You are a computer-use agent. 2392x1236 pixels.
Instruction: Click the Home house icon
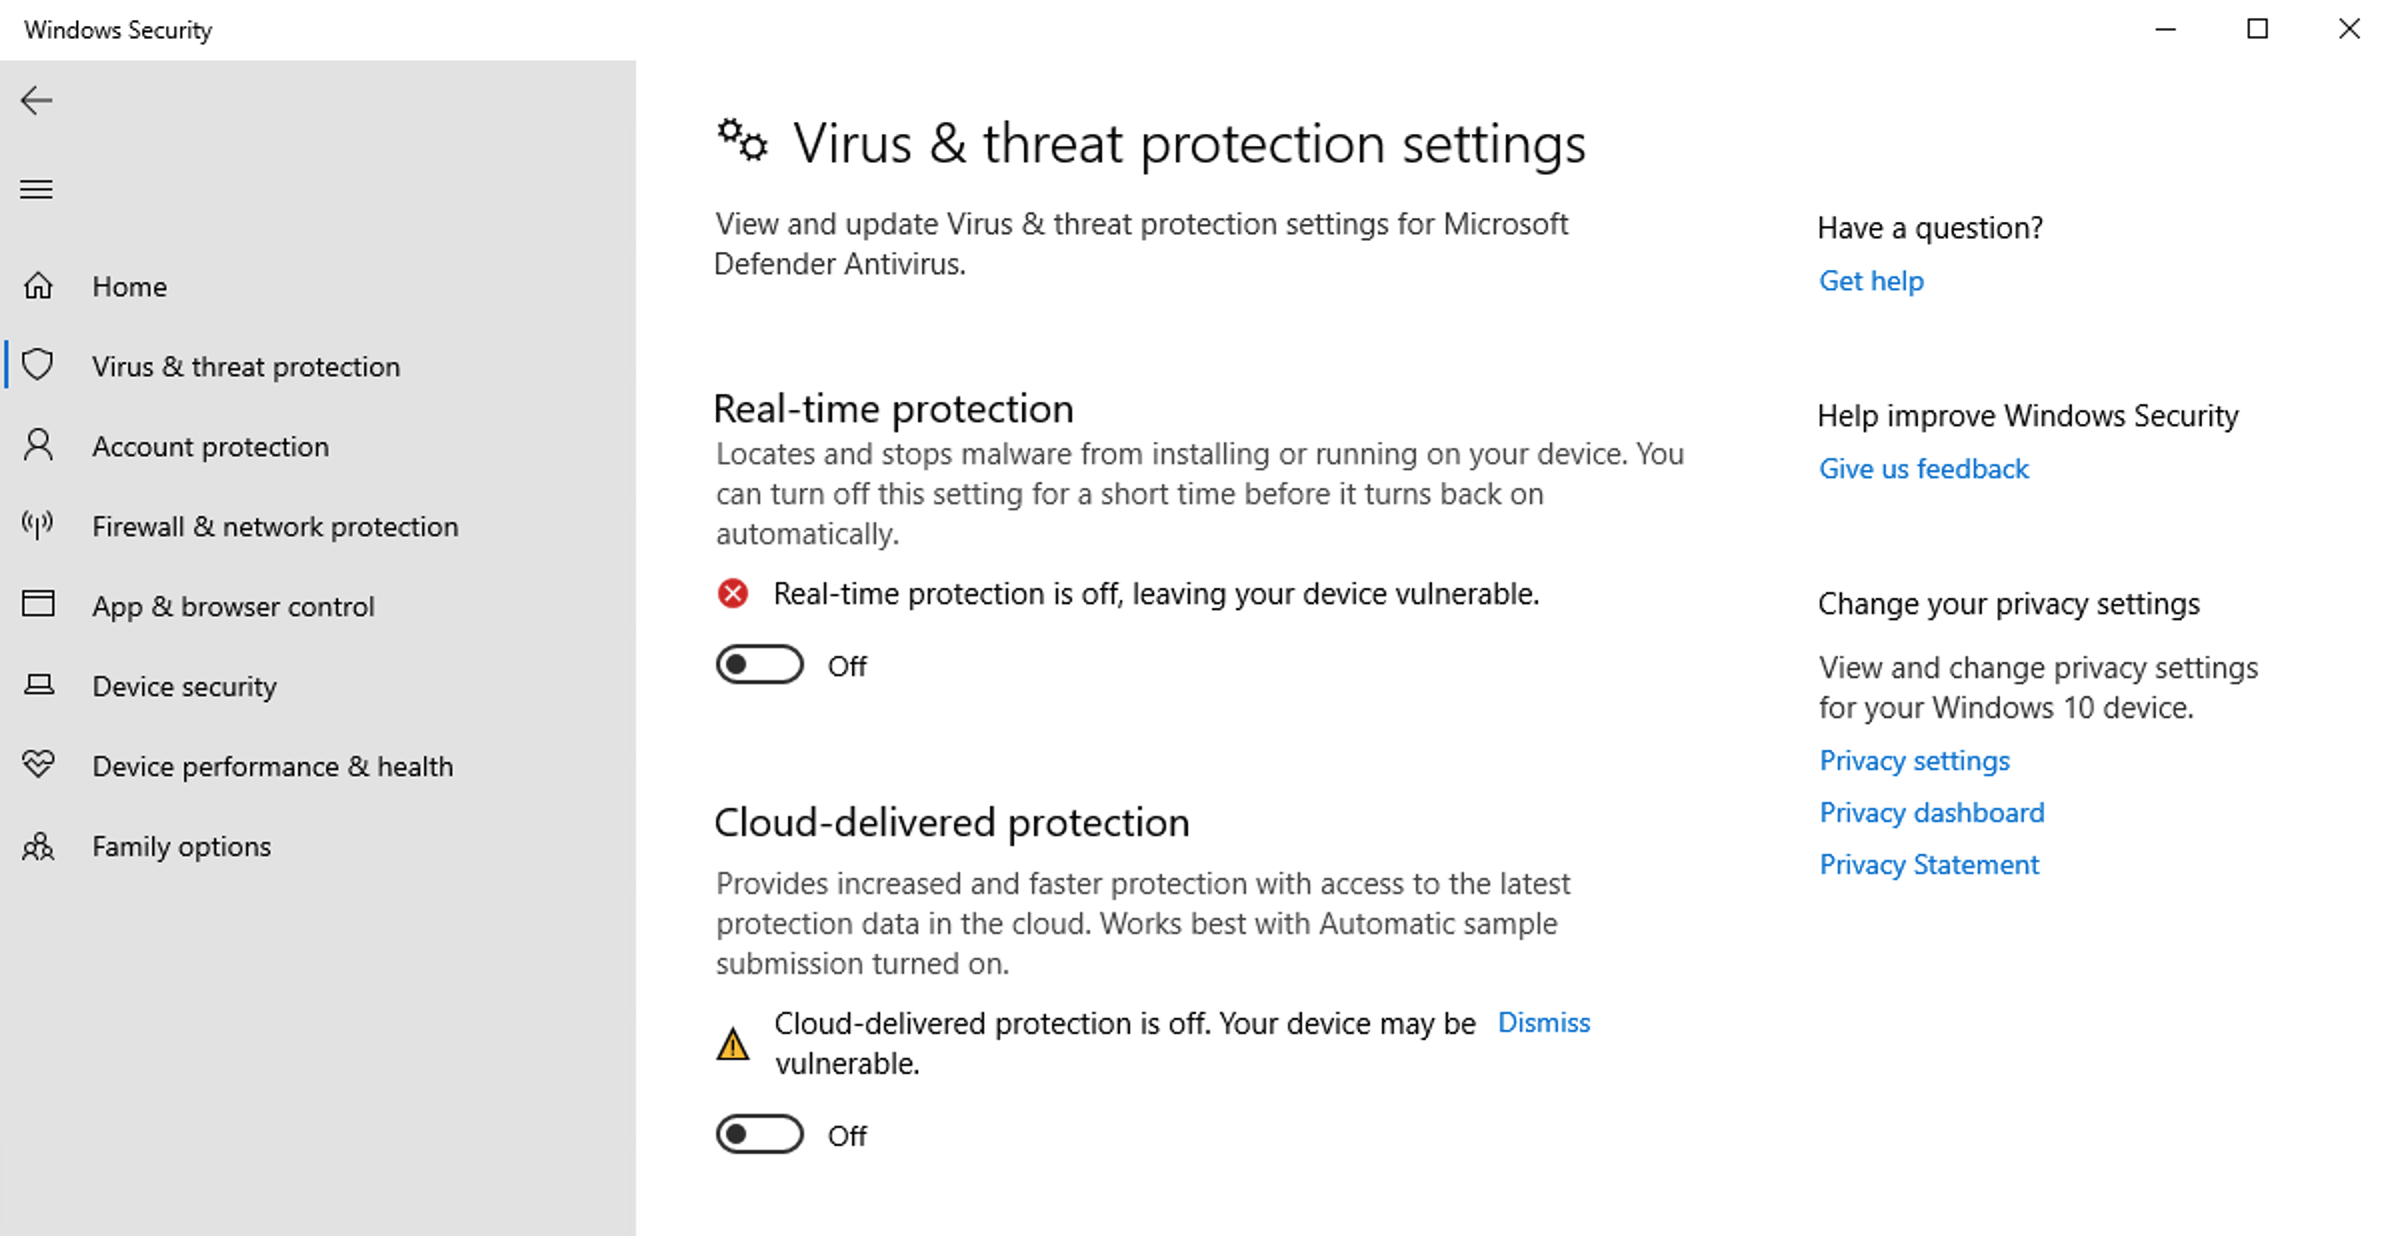pyautogui.click(x=38, y=286)
